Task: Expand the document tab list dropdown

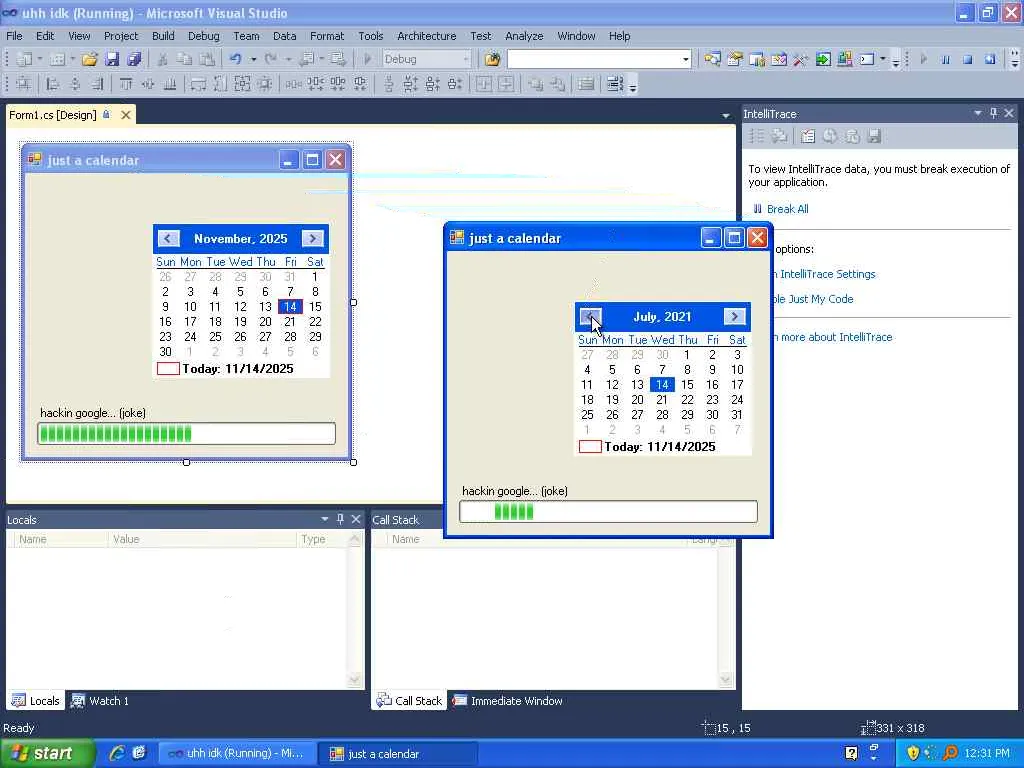Action: [x=726, y=116]
